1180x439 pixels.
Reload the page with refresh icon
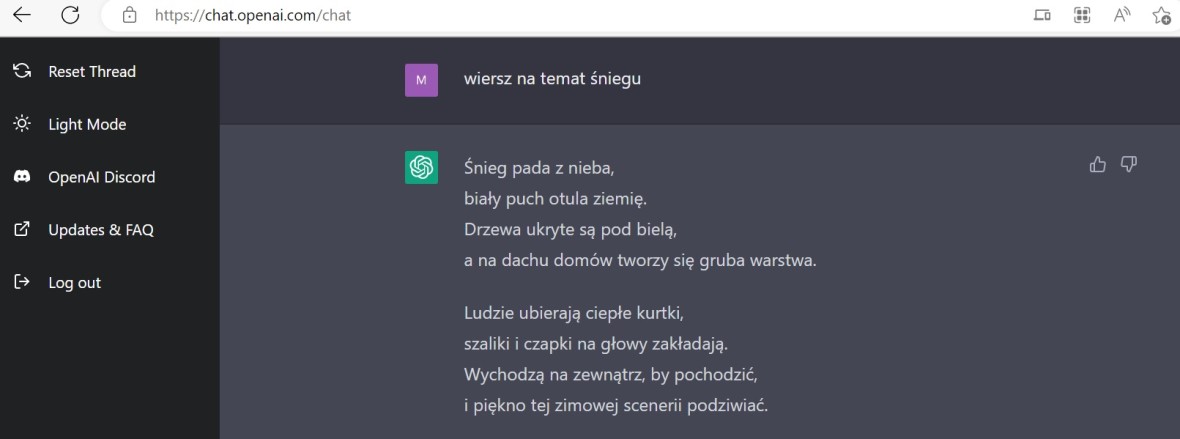(70, 14)
